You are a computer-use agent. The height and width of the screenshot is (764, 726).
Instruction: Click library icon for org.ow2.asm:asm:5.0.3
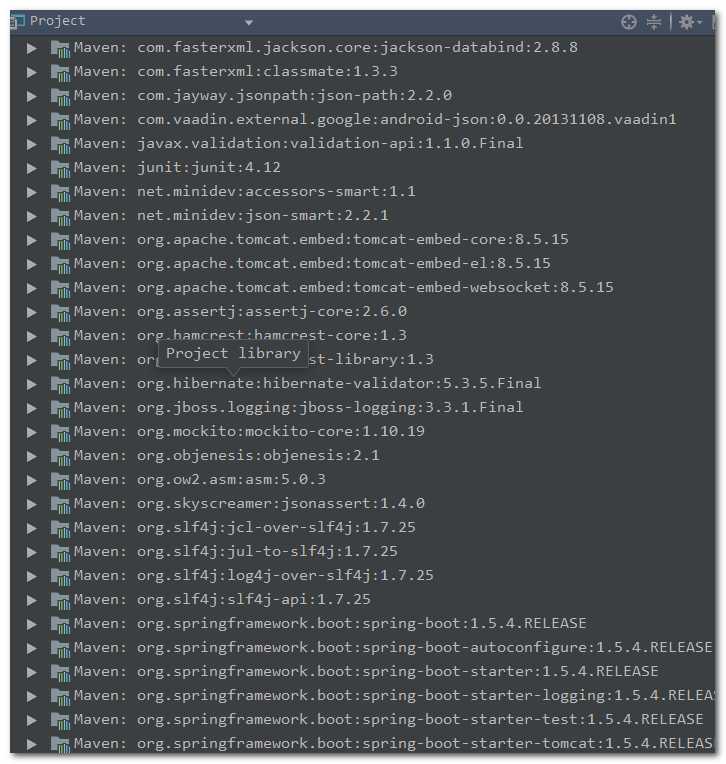click(x=60, y=480)
